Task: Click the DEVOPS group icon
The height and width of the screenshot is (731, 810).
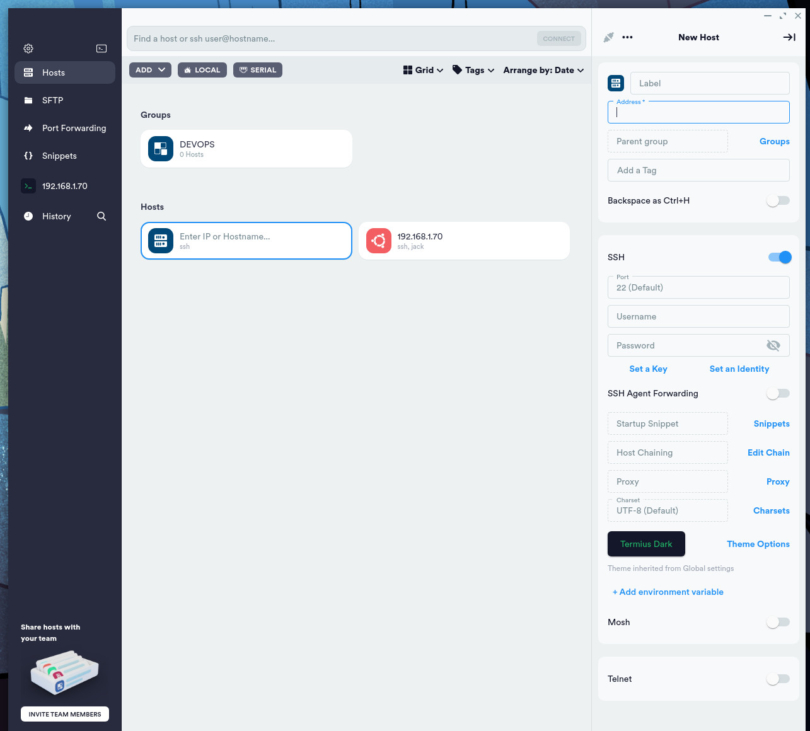Action: pos(161,149)
